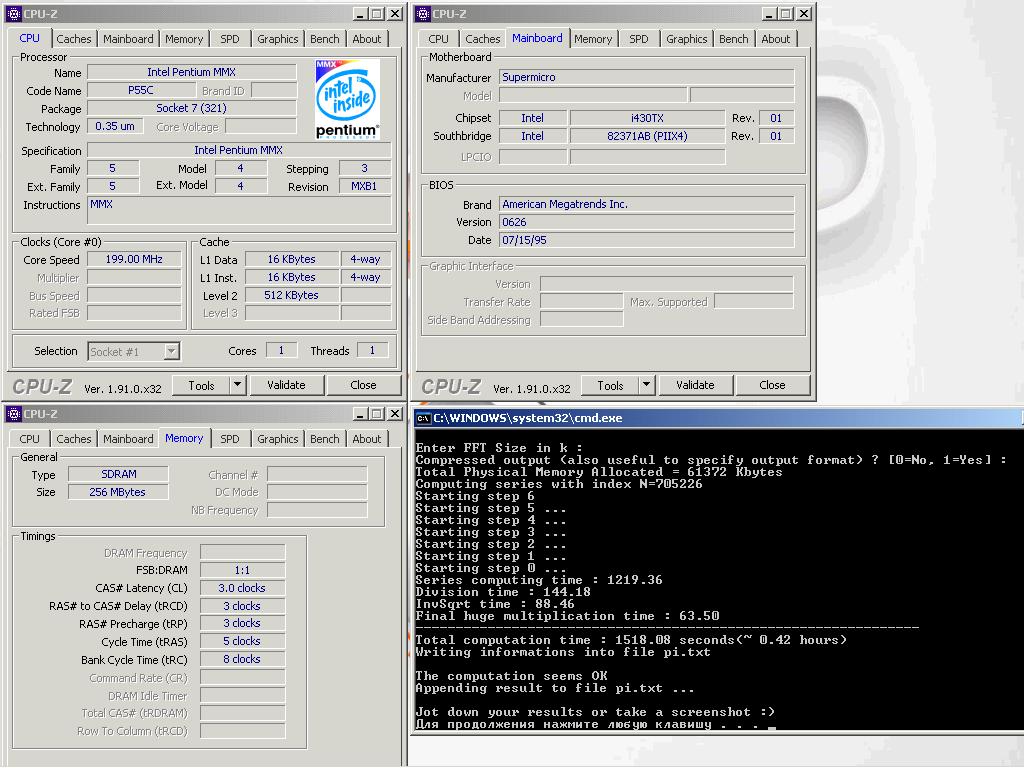Open About tab in Memory window
The height and width of the screenshot is (768, 1024).
pos(367,439)
